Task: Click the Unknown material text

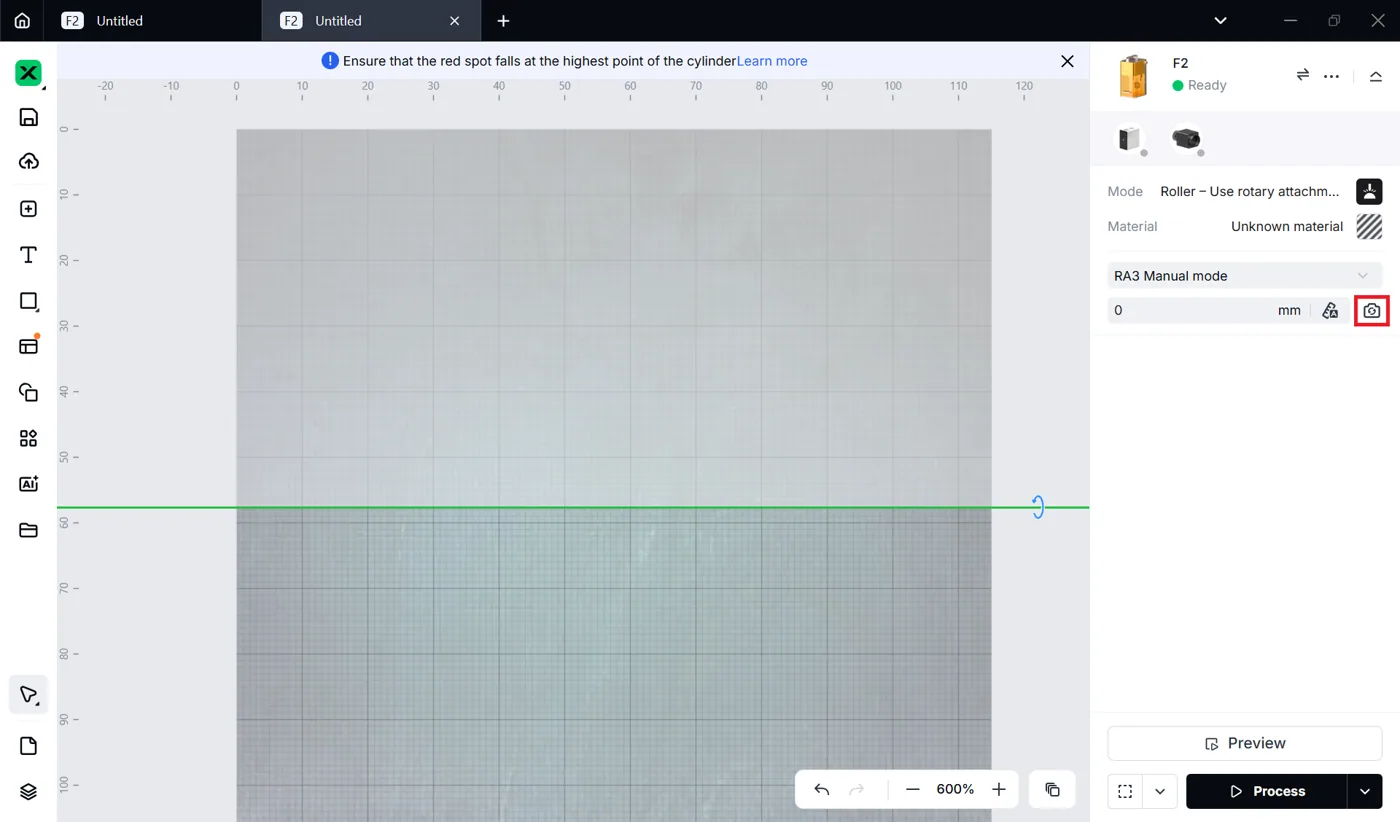Action: click(1287, 226)
